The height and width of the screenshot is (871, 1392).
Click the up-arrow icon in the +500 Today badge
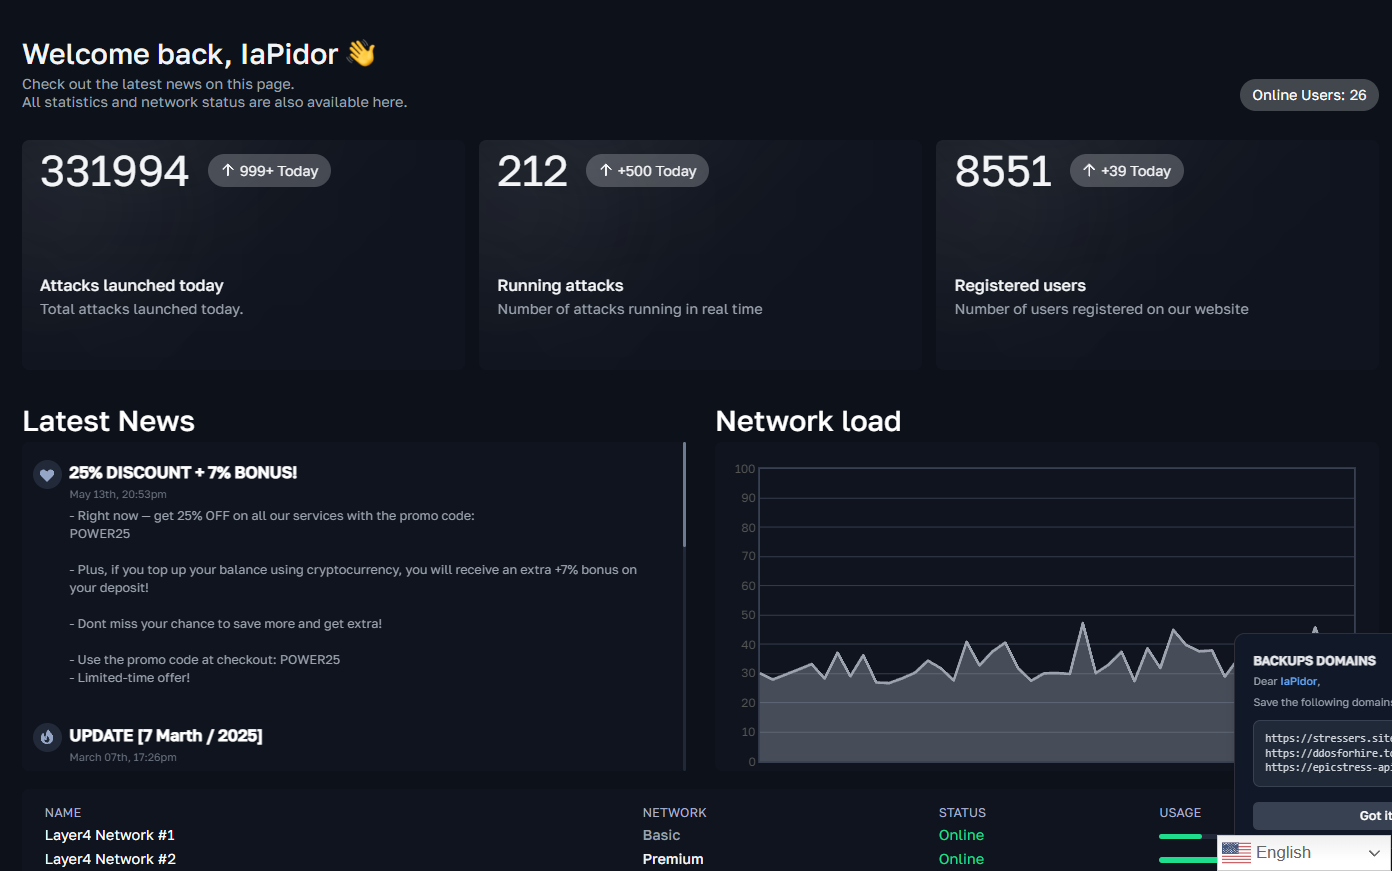tap(604, 170)
